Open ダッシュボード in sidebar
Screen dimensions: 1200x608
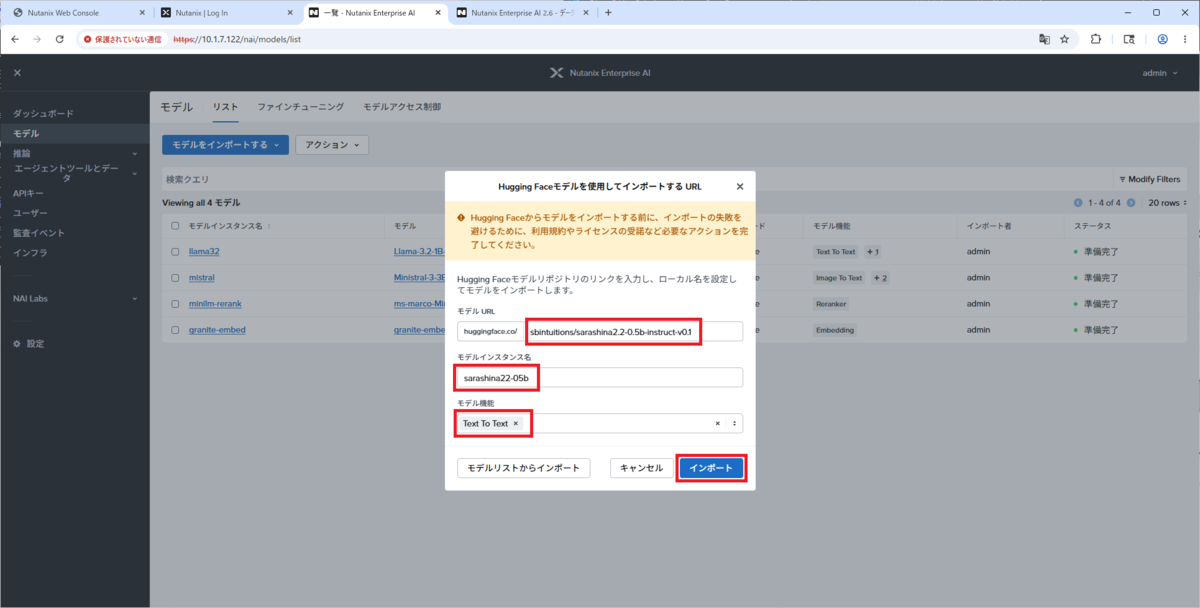[43, 114]
